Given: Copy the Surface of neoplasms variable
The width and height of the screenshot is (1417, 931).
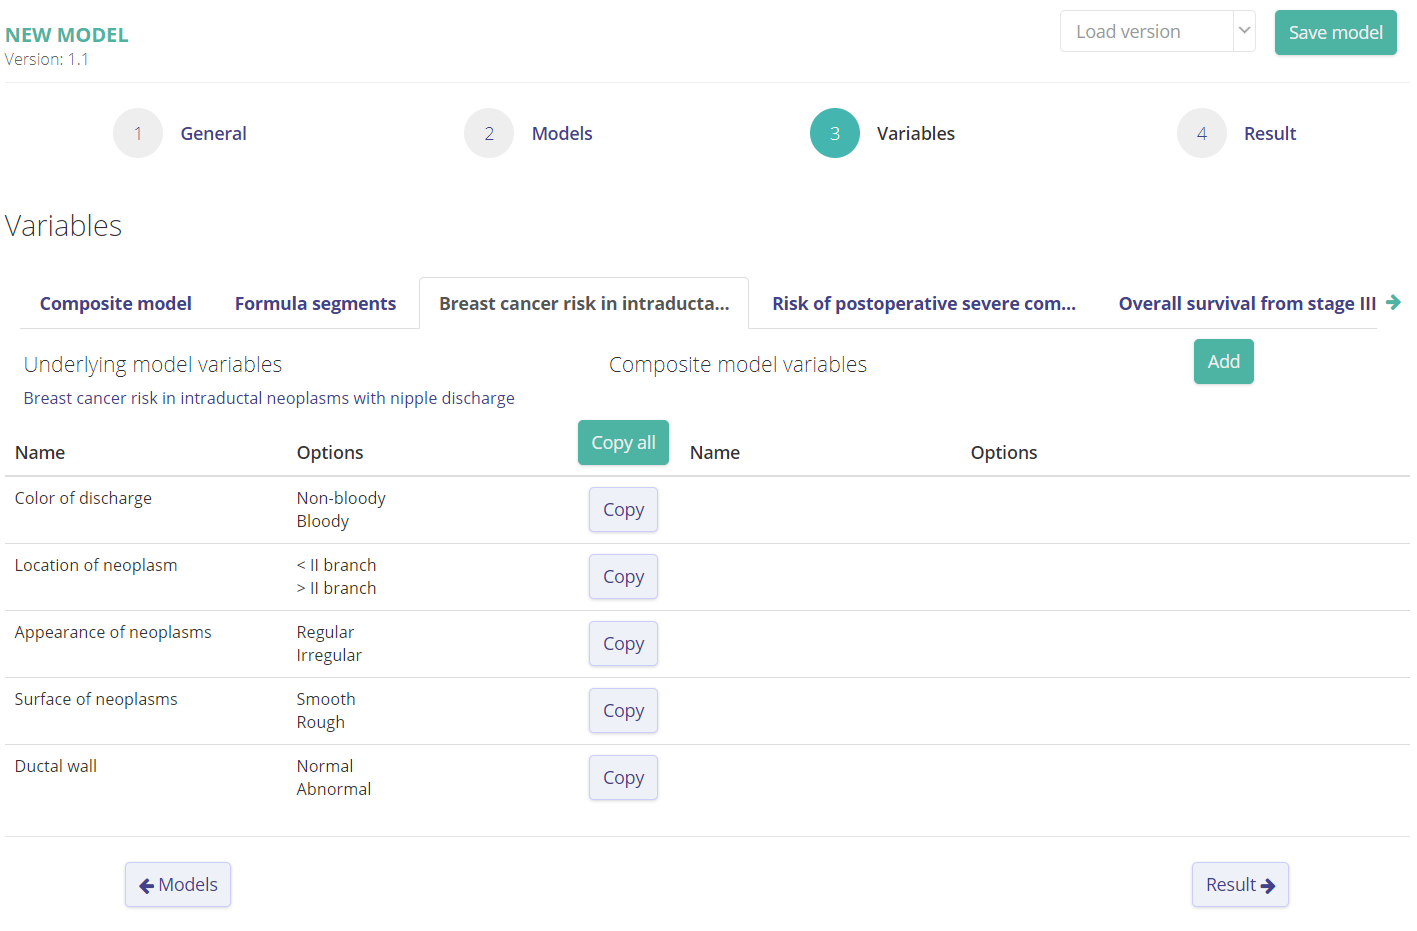Looking at the screenshot, I should point(623,711).
